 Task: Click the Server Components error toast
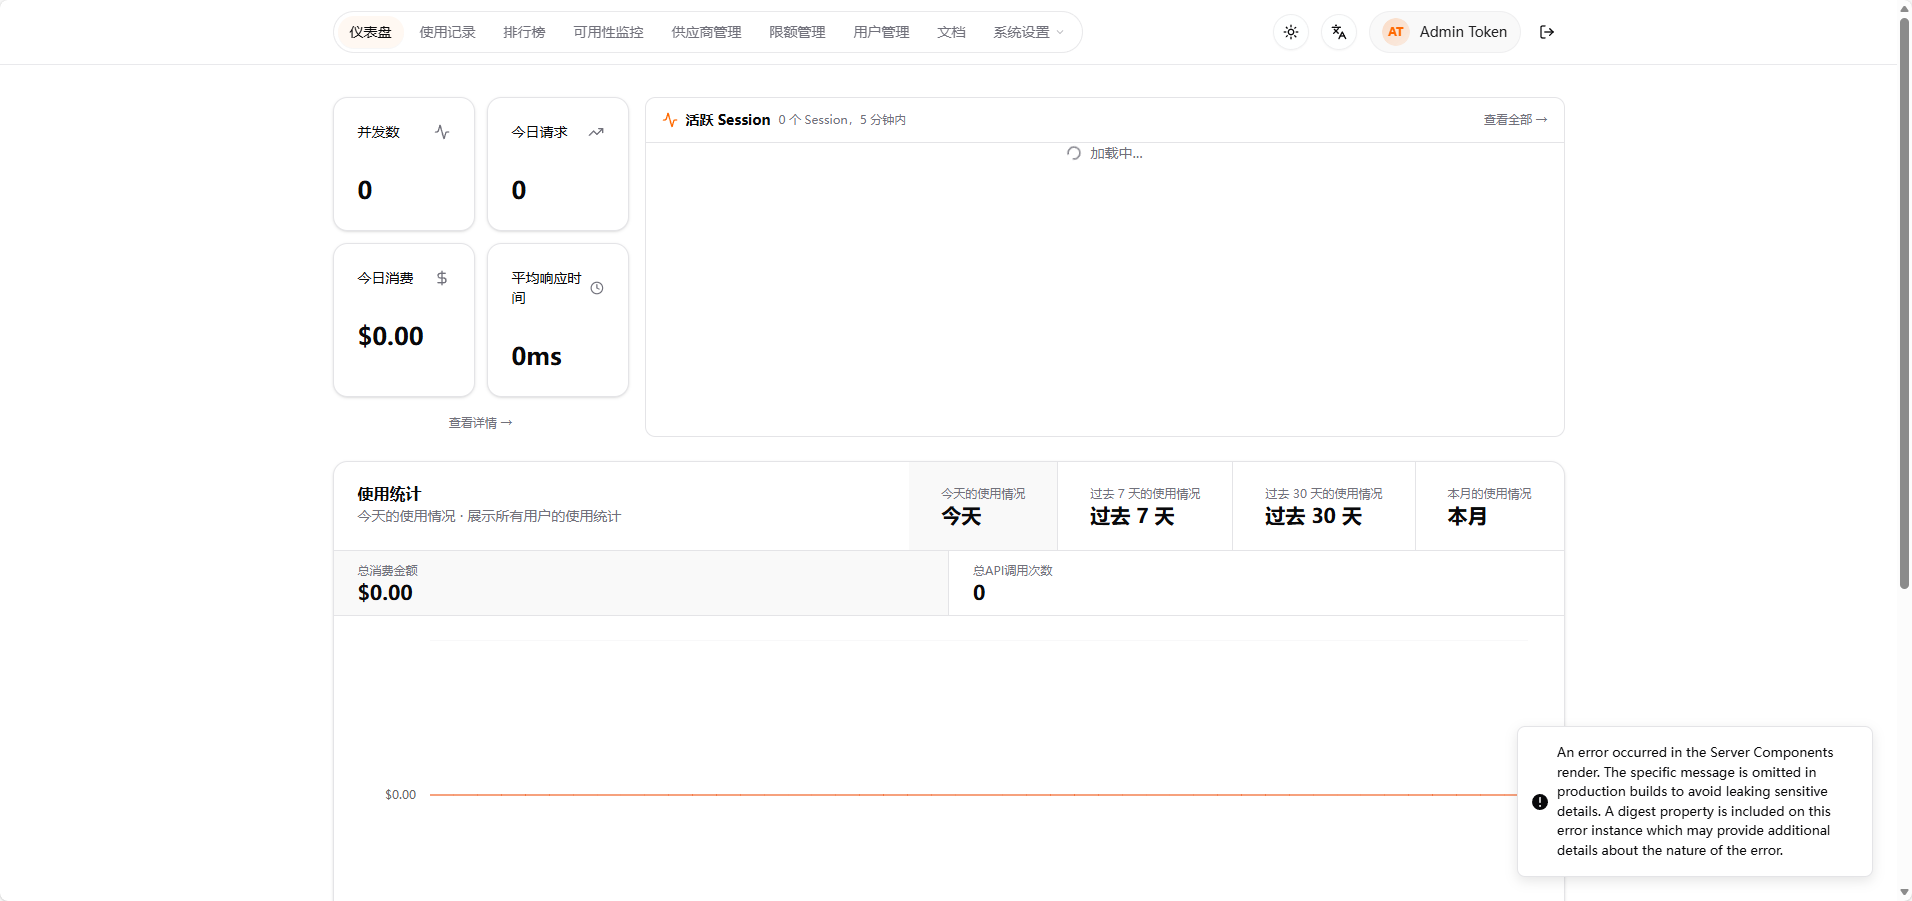pos(1695,802)
